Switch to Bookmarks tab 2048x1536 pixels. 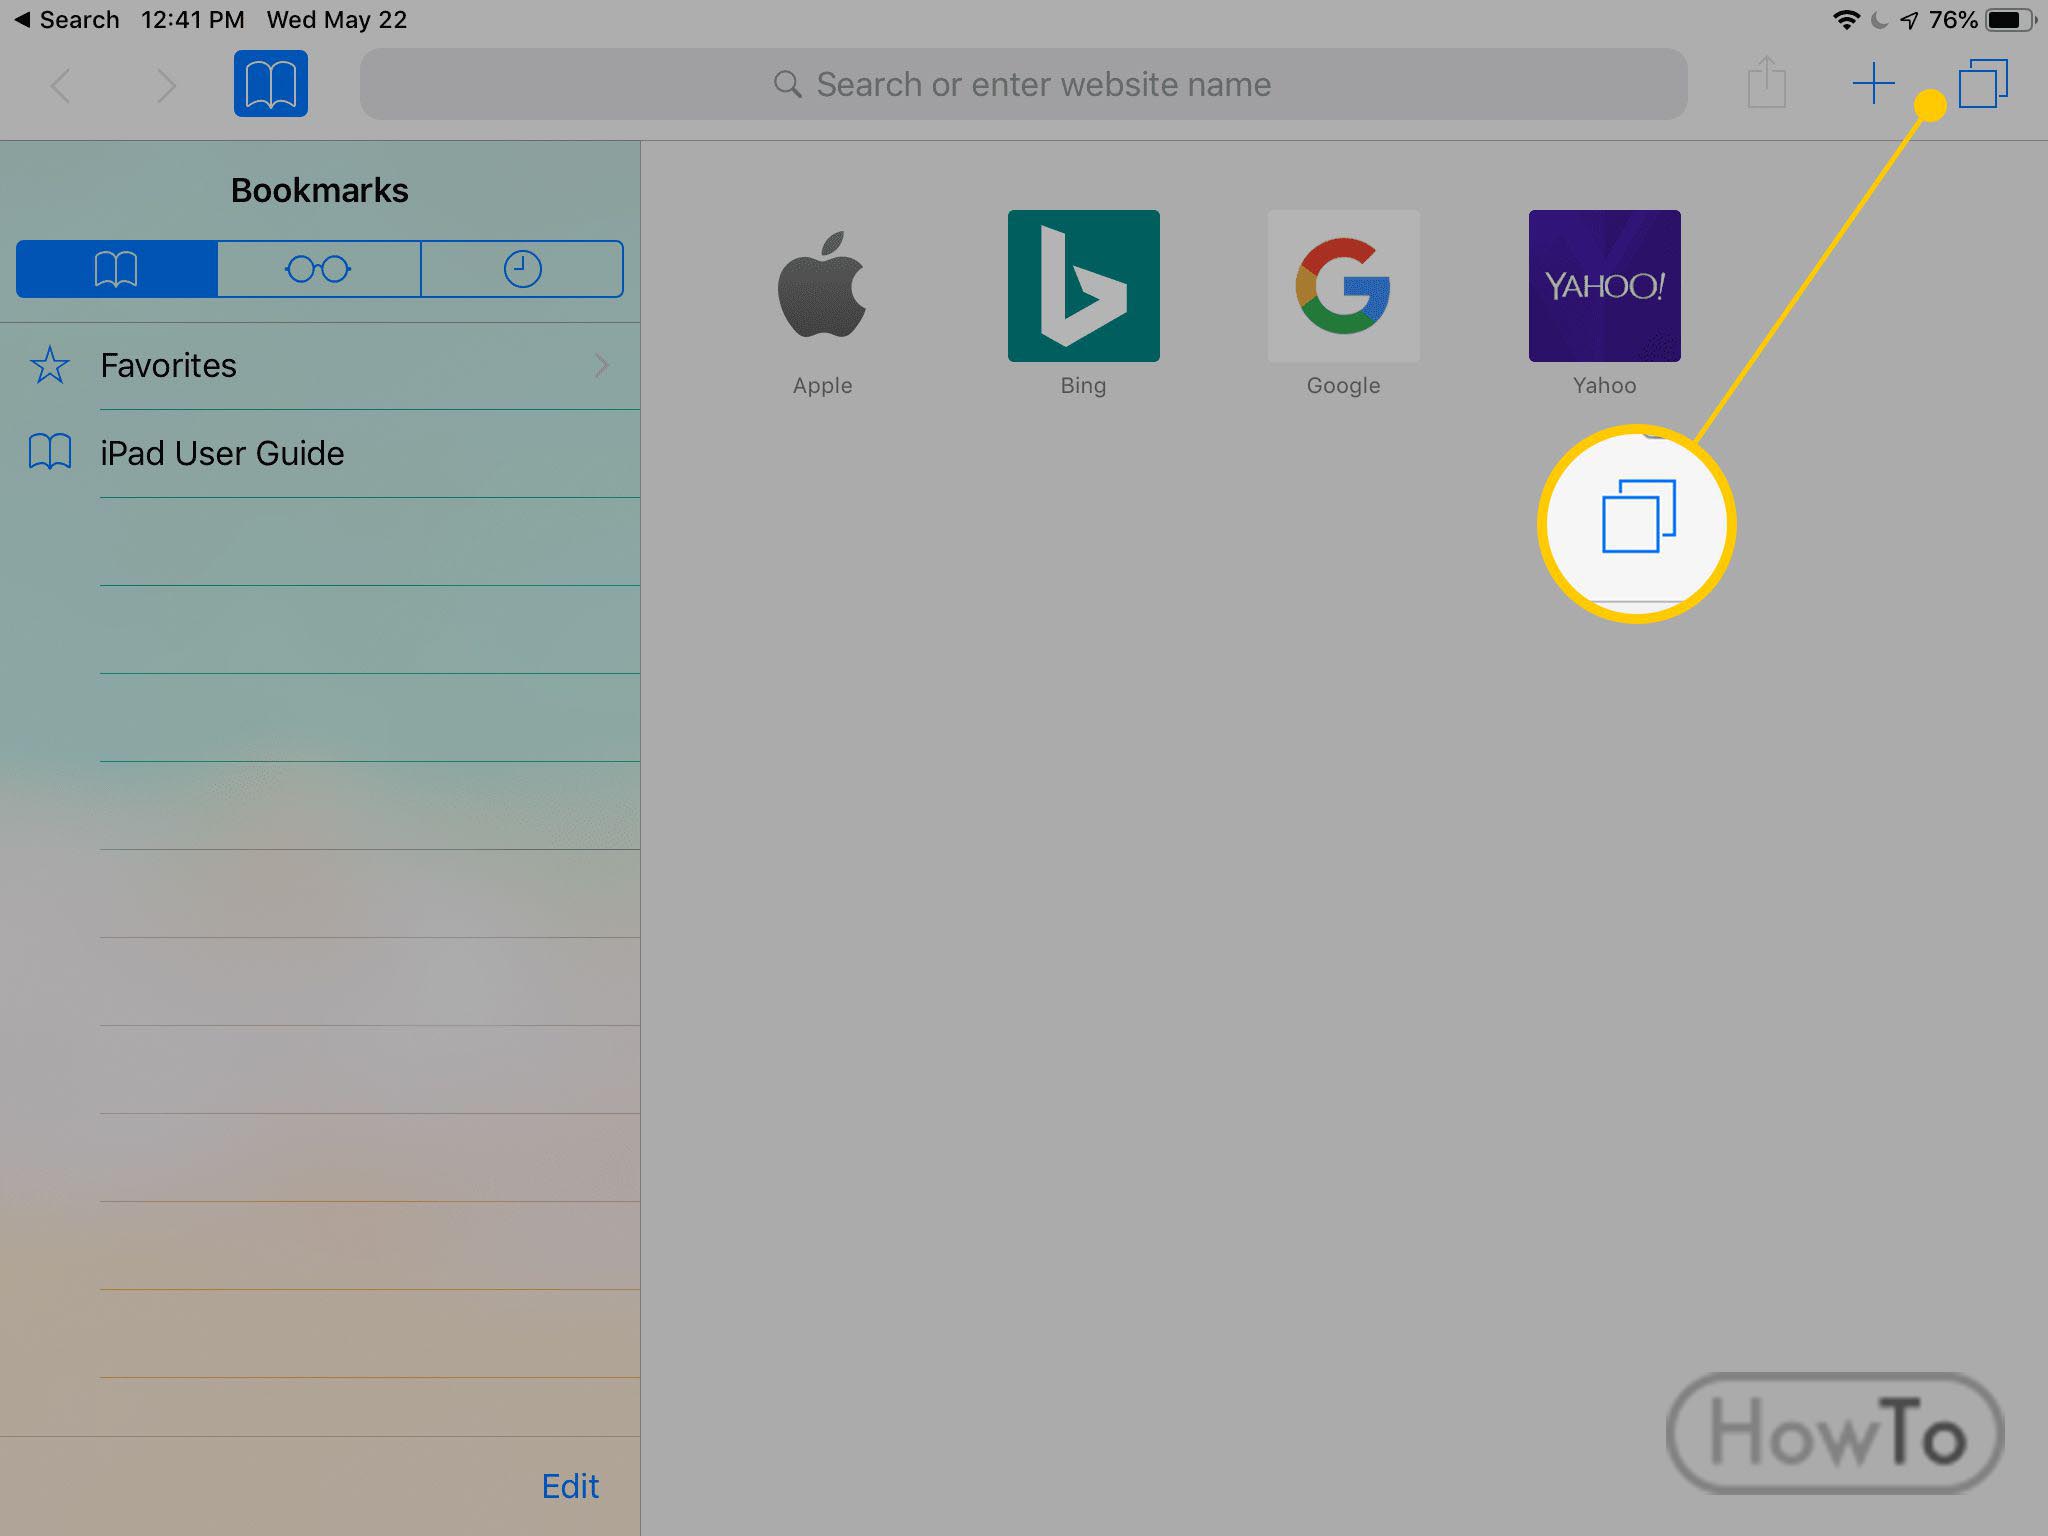(x=118, y=266)
